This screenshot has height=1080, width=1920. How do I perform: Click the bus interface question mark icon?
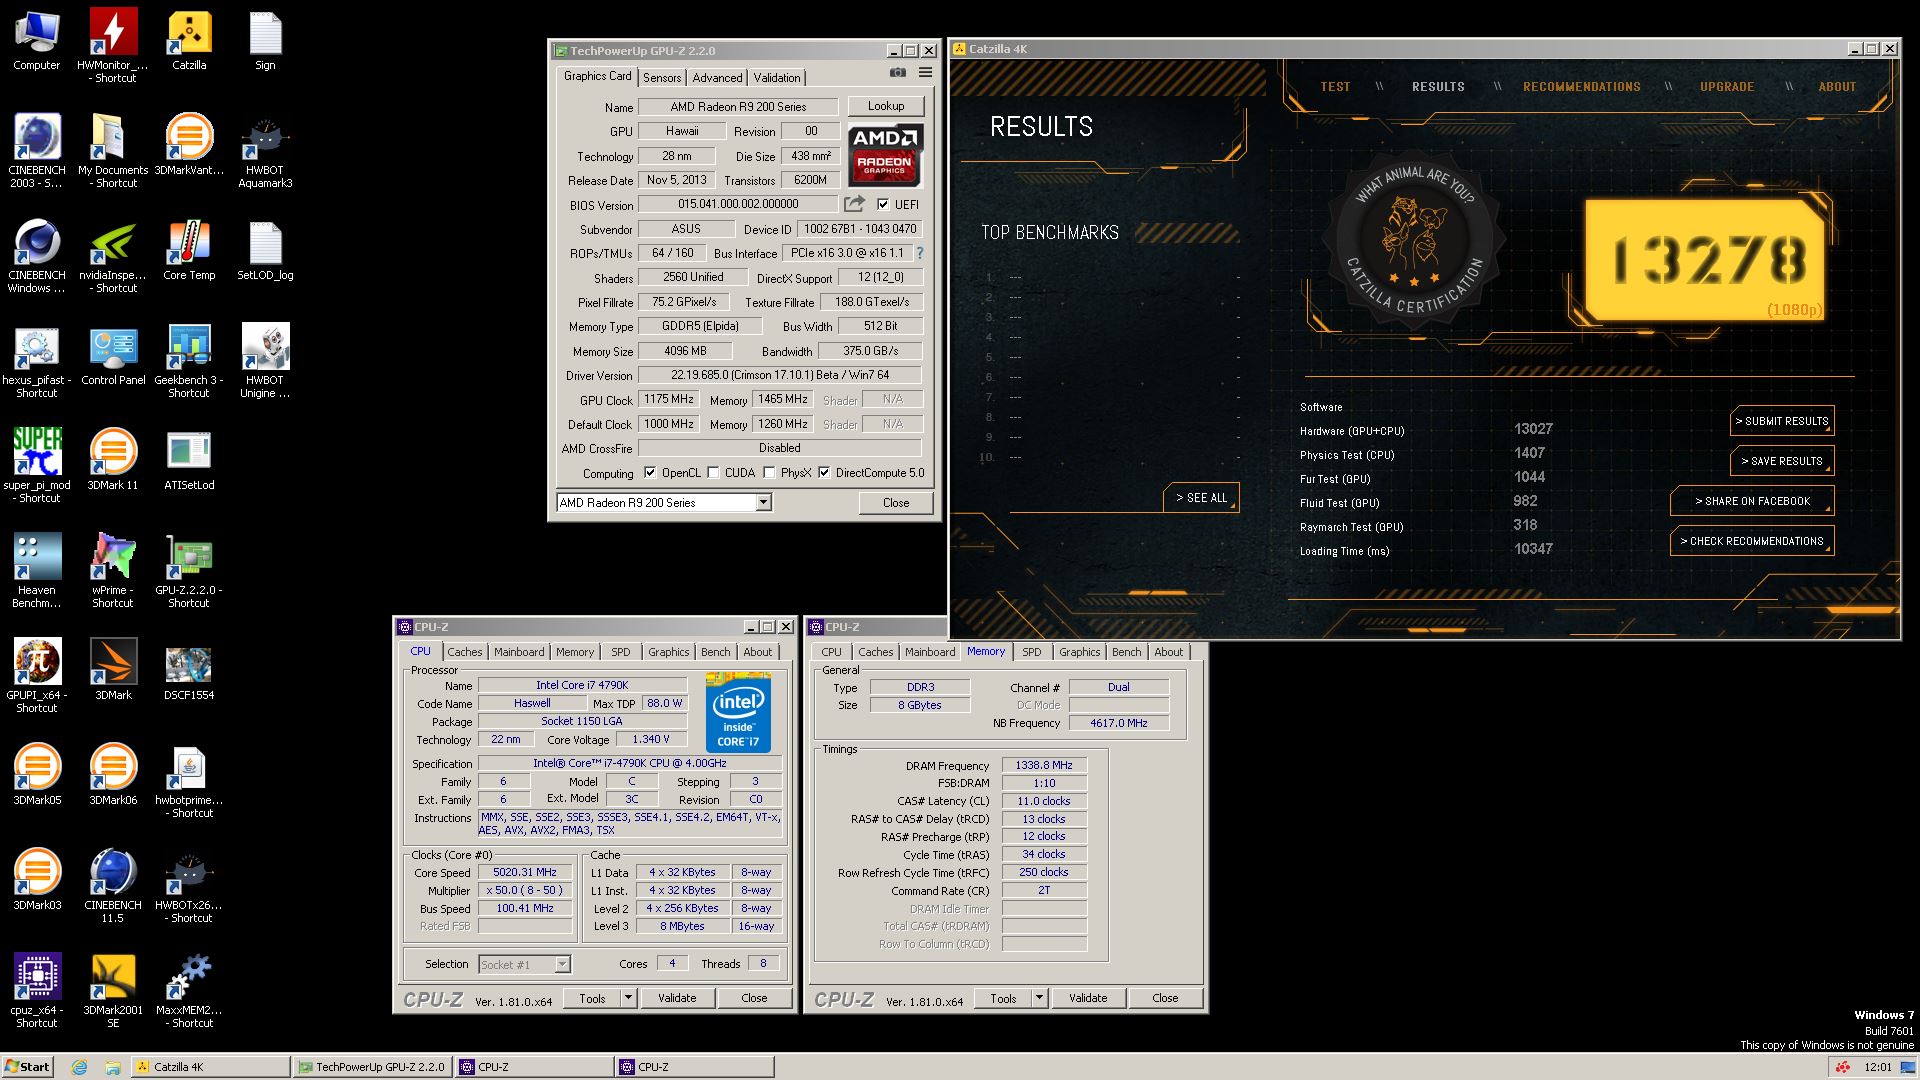pyautogui.click(x=920, y=253)
